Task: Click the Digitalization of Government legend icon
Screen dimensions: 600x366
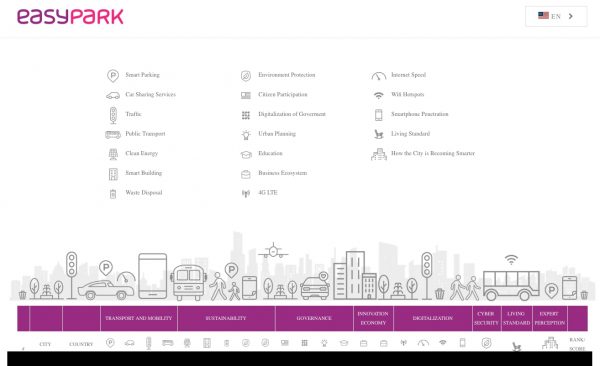Action: 246,115
